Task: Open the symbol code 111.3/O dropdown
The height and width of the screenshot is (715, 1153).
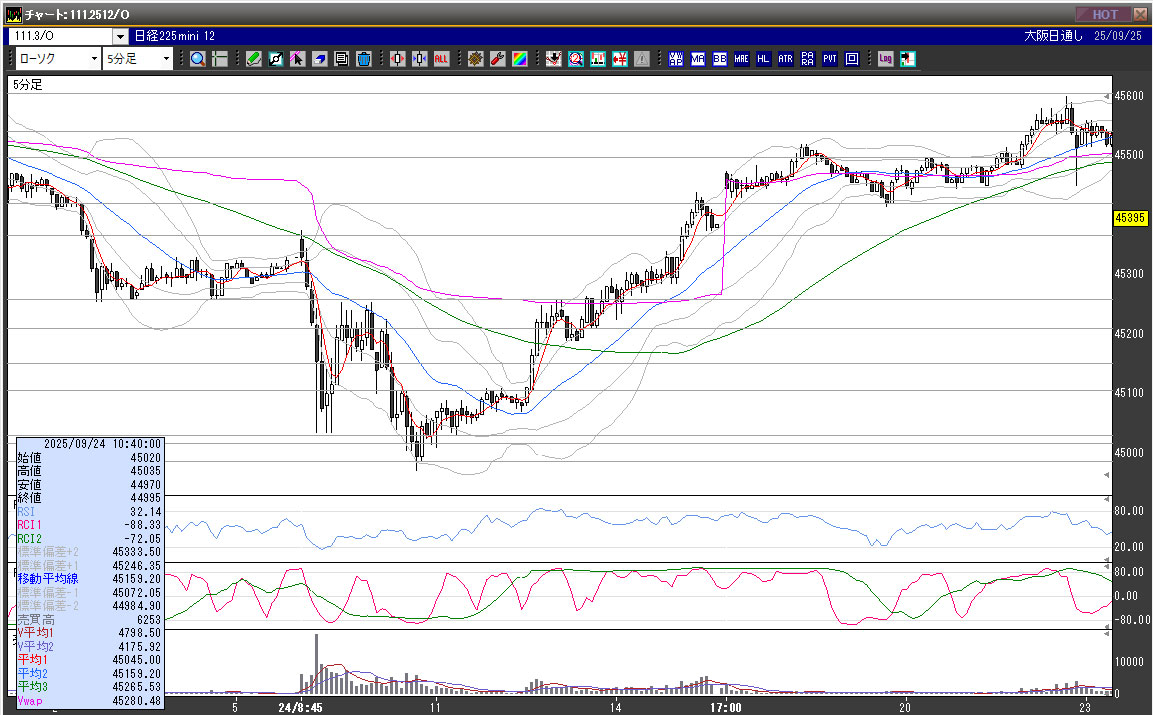Action: [x=119, y=36]
